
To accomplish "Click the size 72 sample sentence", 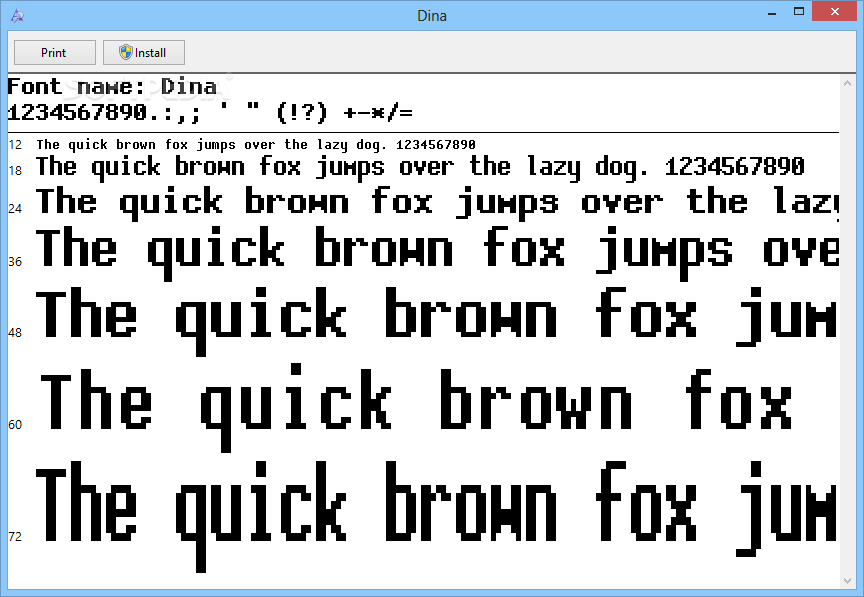I will click(x=437, y=516).
